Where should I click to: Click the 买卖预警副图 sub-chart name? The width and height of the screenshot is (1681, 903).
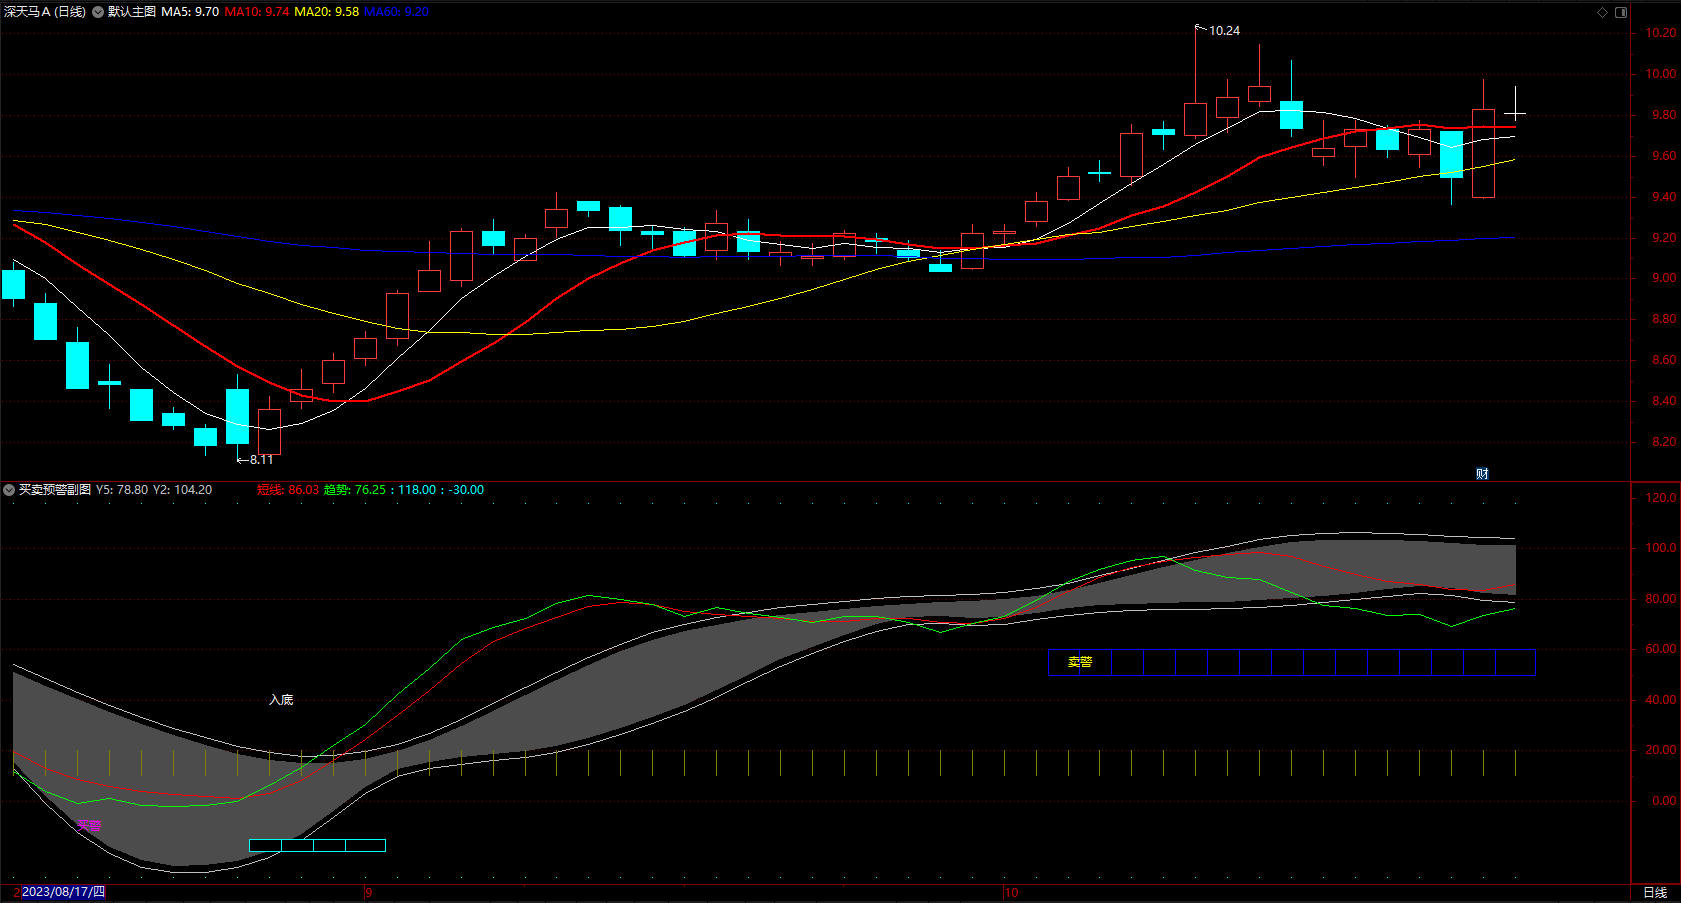(x=55, y=490)
